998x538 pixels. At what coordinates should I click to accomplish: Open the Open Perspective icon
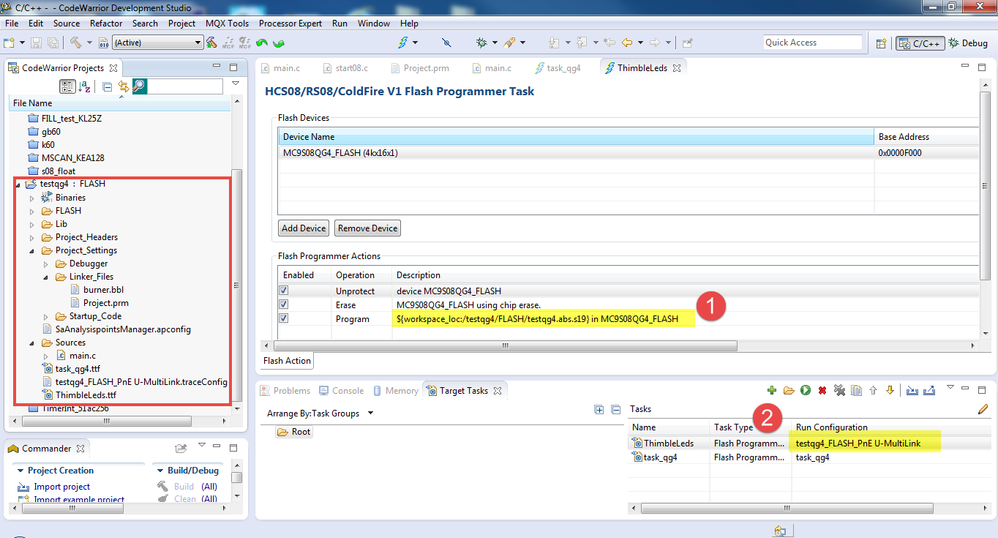coord(881,43)
